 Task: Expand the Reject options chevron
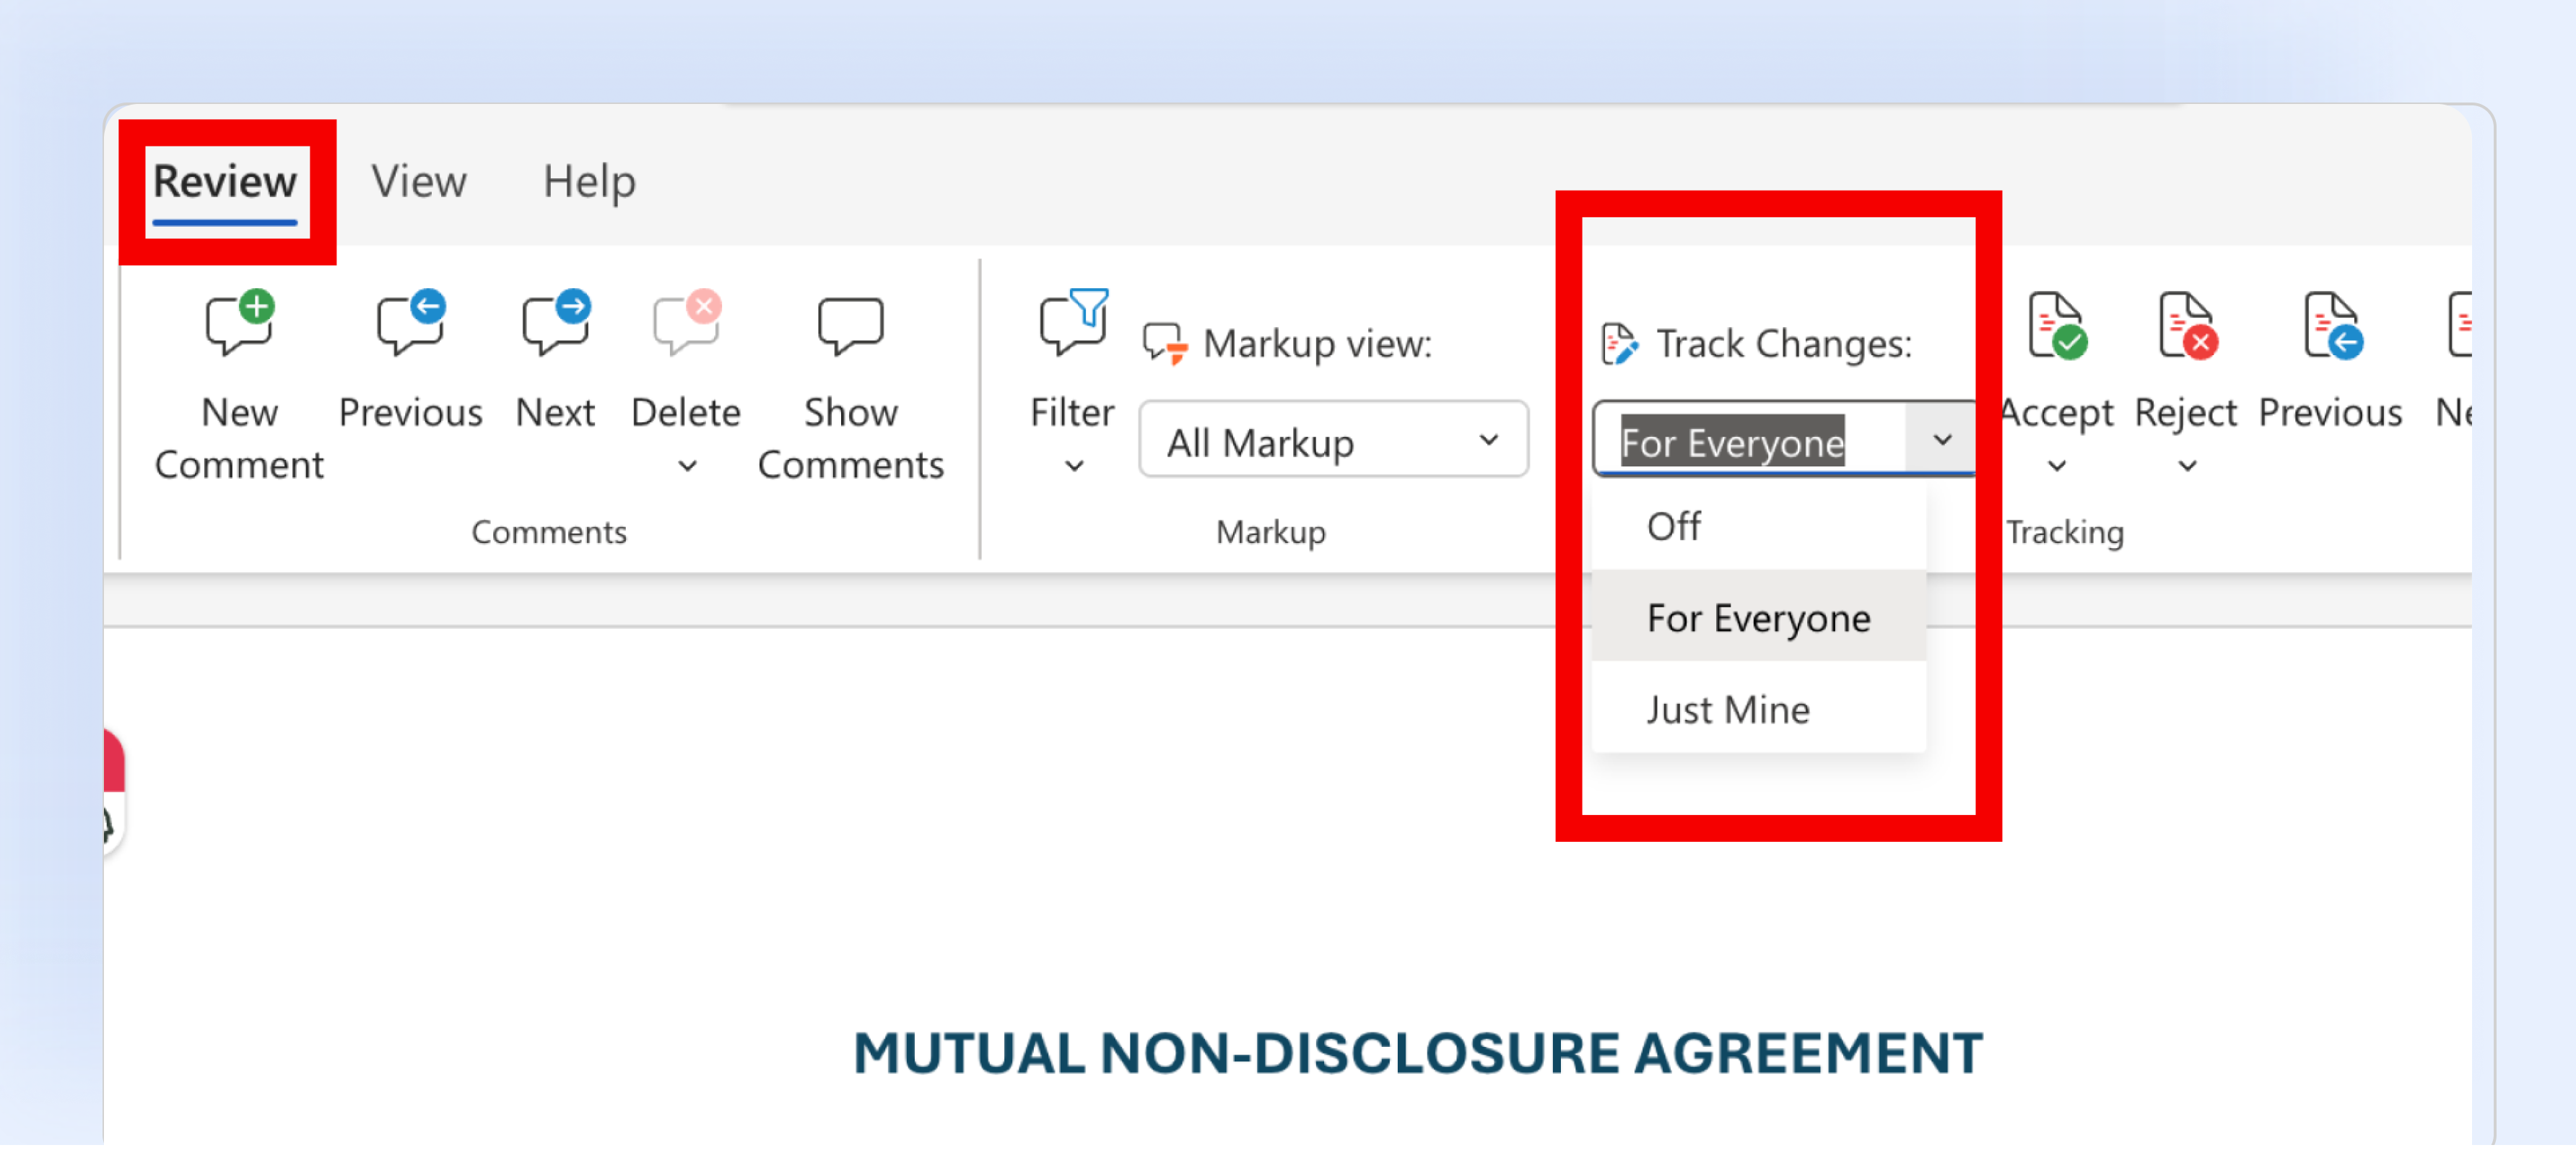tap(2187, 466)
